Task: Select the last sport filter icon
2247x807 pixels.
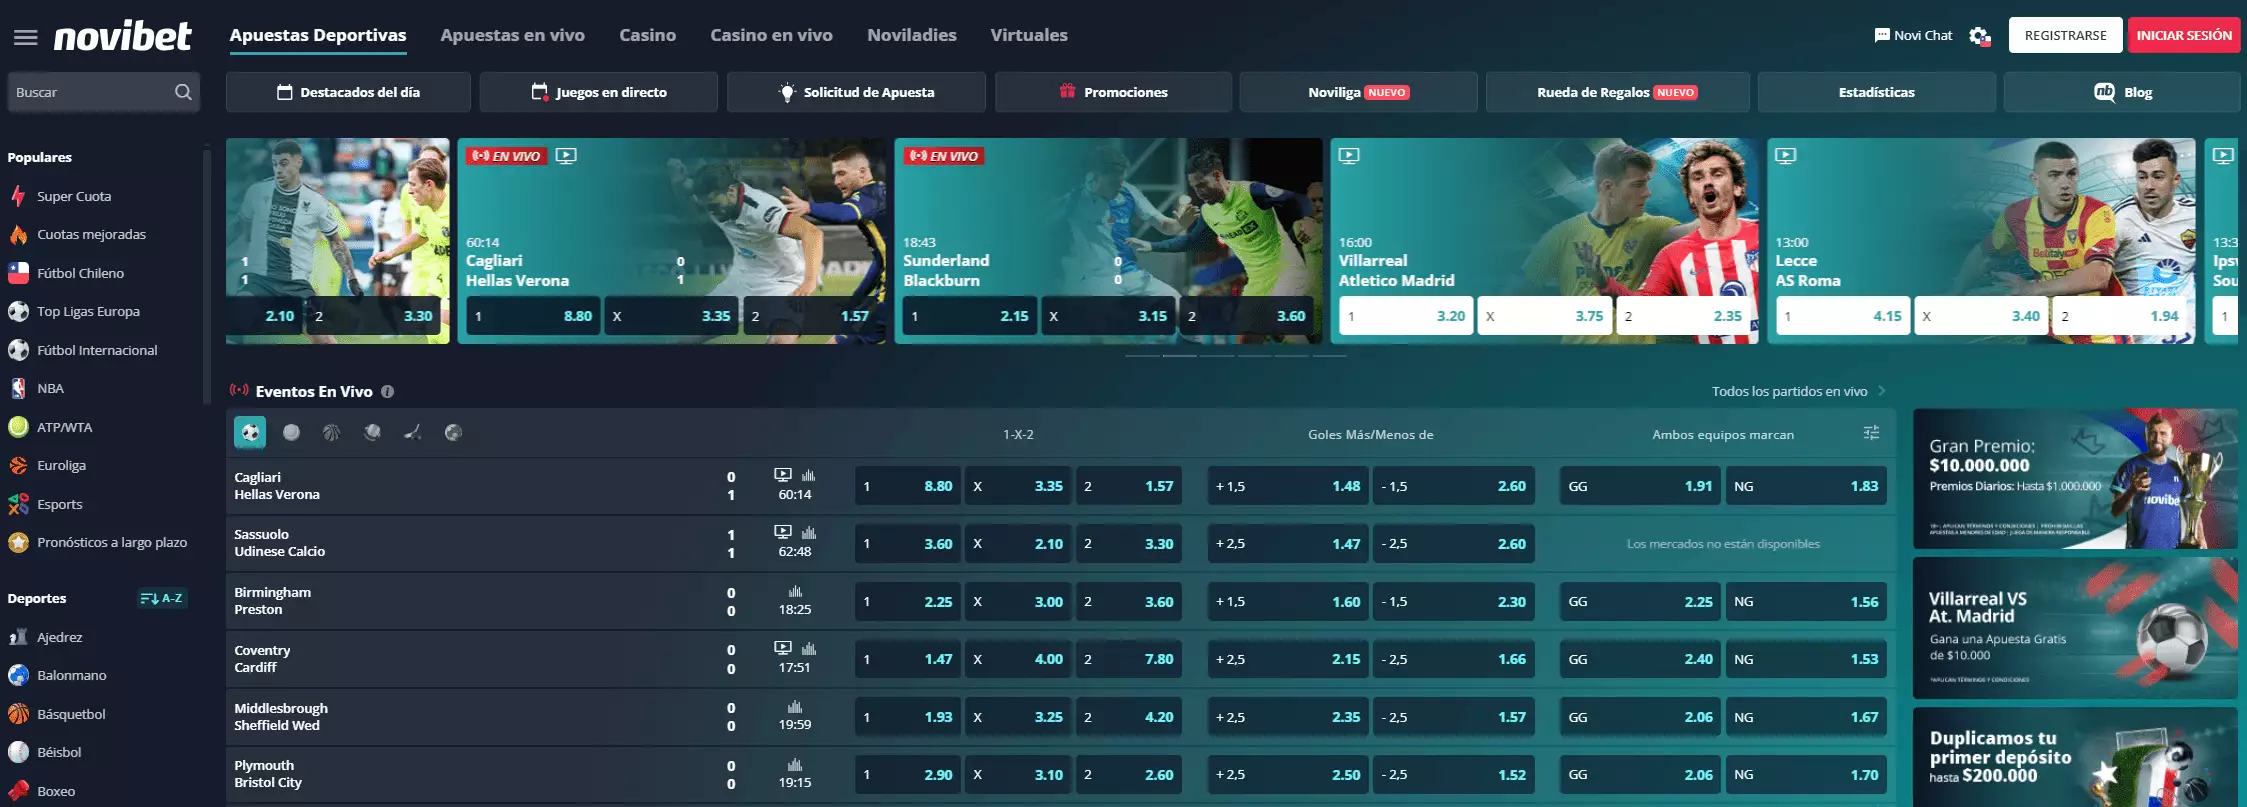Action: point(453,432)
